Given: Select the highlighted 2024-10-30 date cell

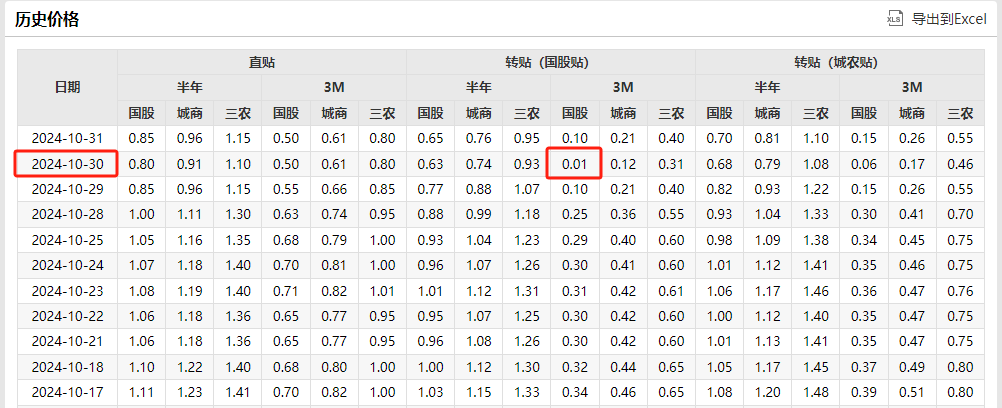Looking at the screenshot, I should pyautogui.click(x=67, y=164).
